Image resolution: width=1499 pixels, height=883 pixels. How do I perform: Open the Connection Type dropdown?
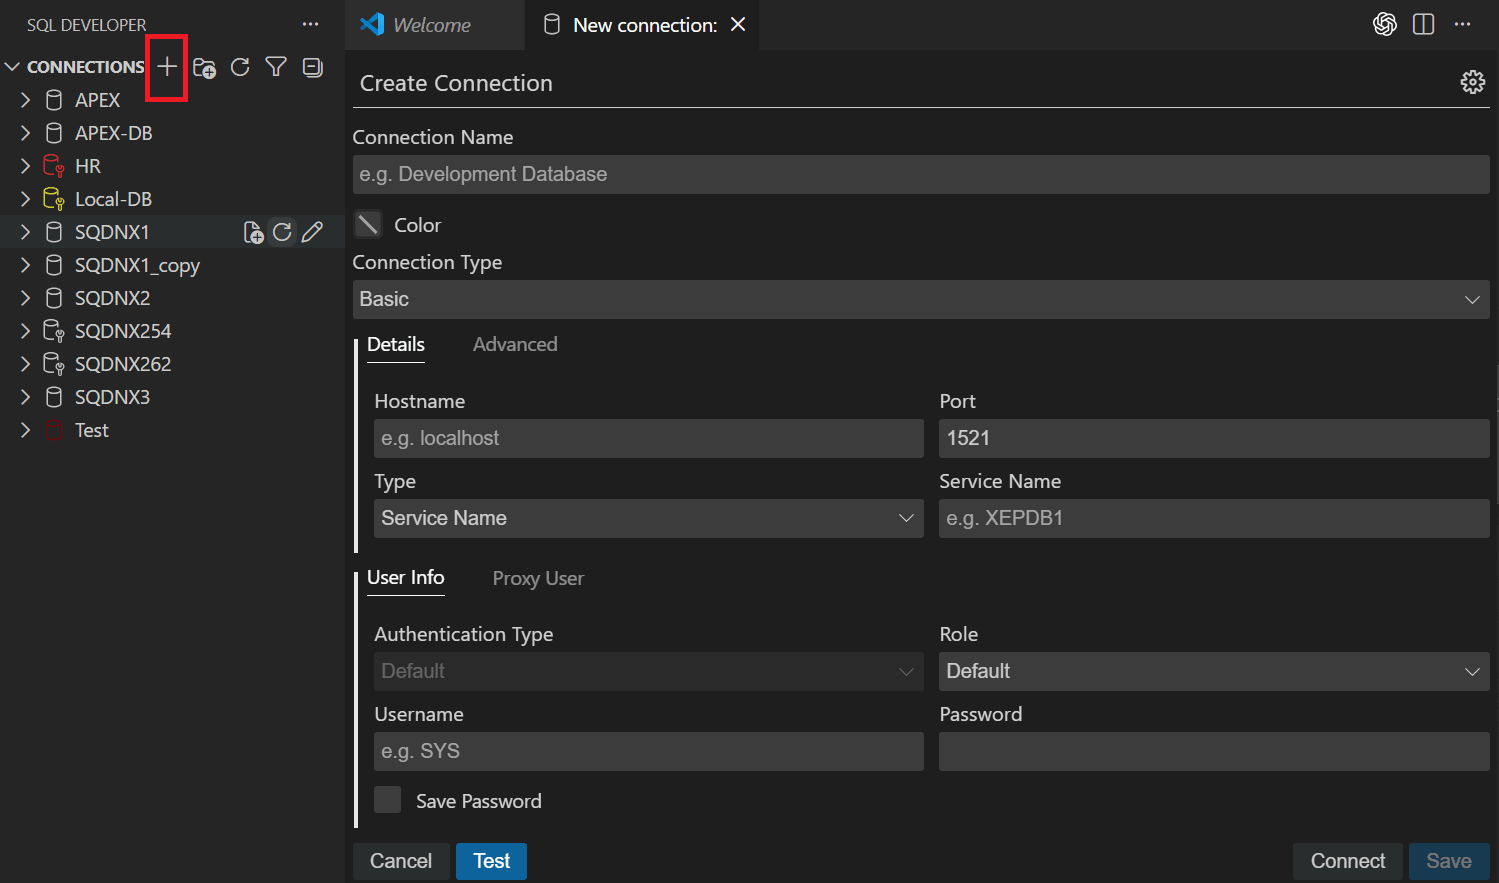(x=921, y=299)
